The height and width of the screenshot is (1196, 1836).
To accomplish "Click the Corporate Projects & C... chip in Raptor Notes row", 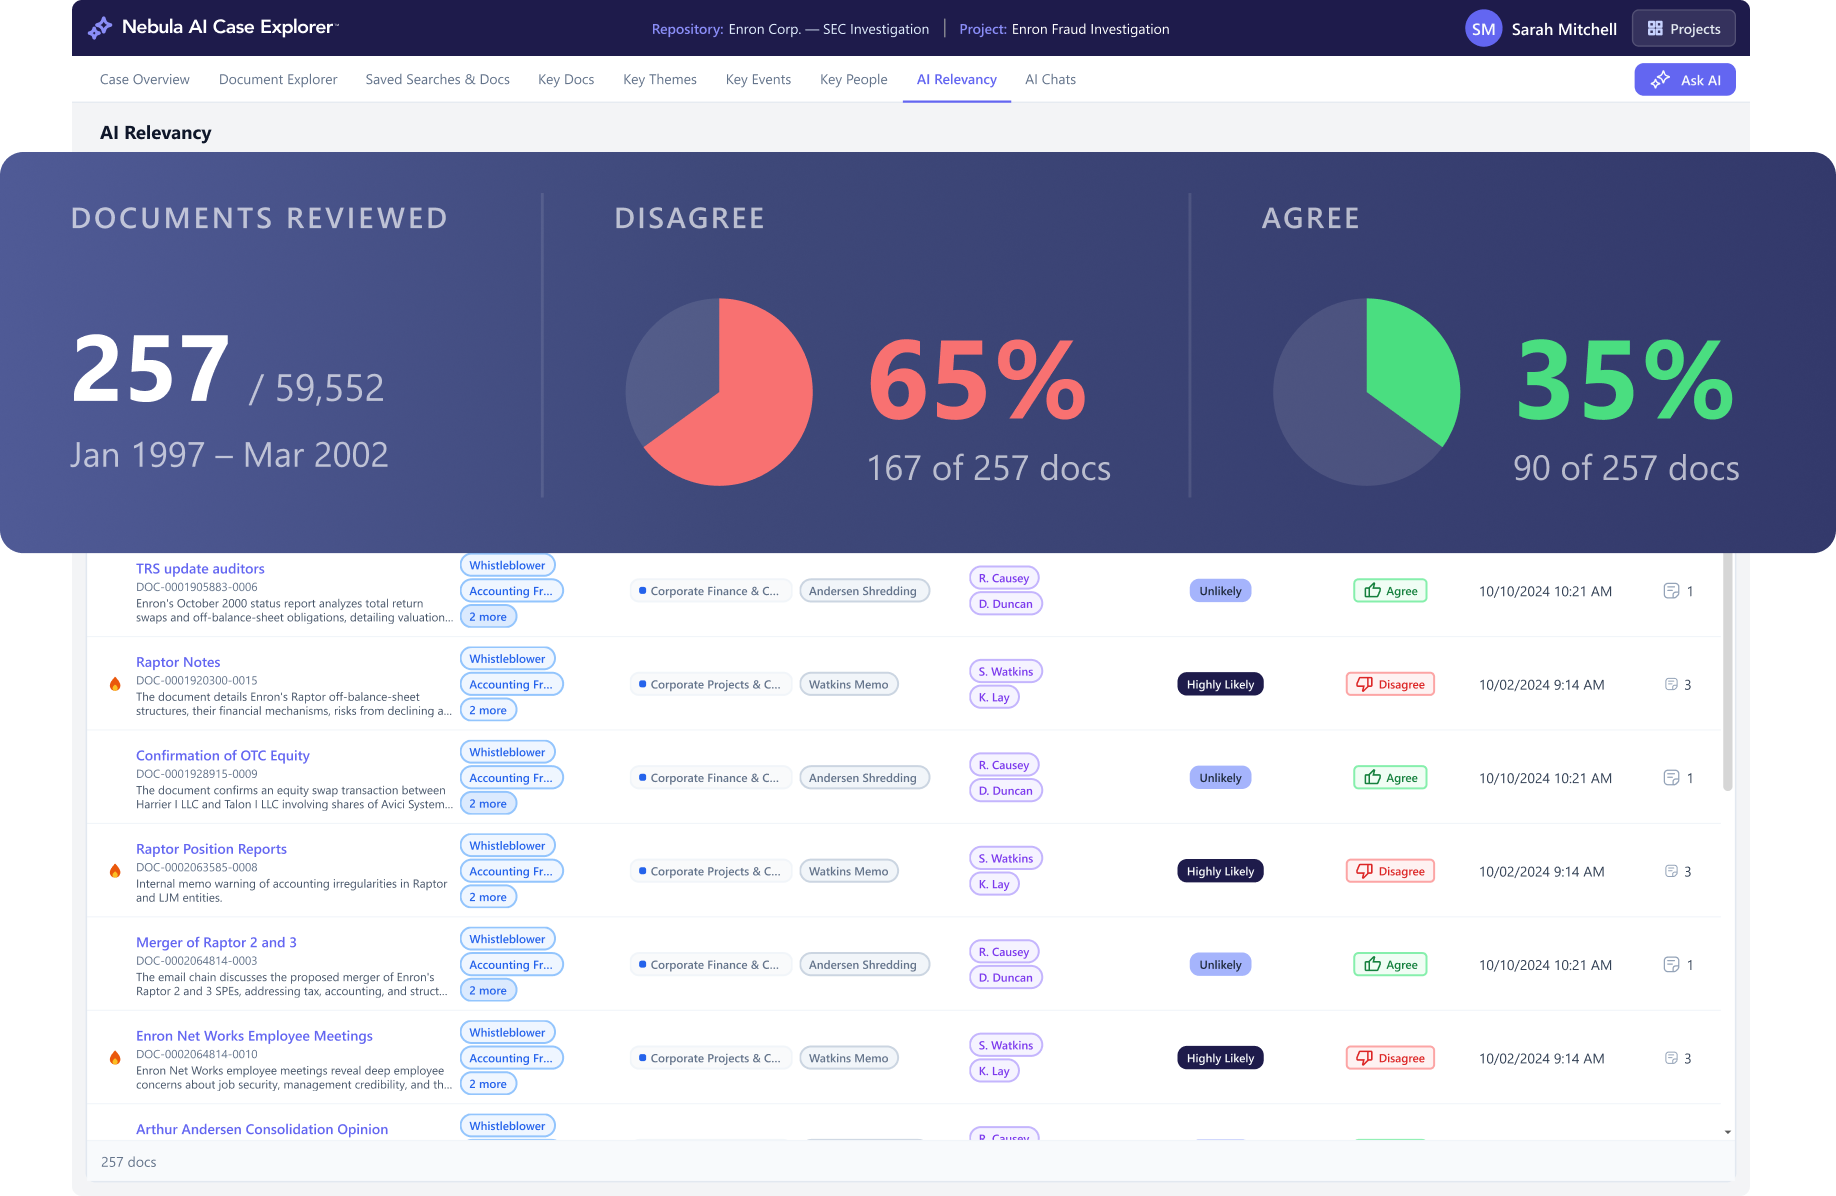I will tap(711, 685).
